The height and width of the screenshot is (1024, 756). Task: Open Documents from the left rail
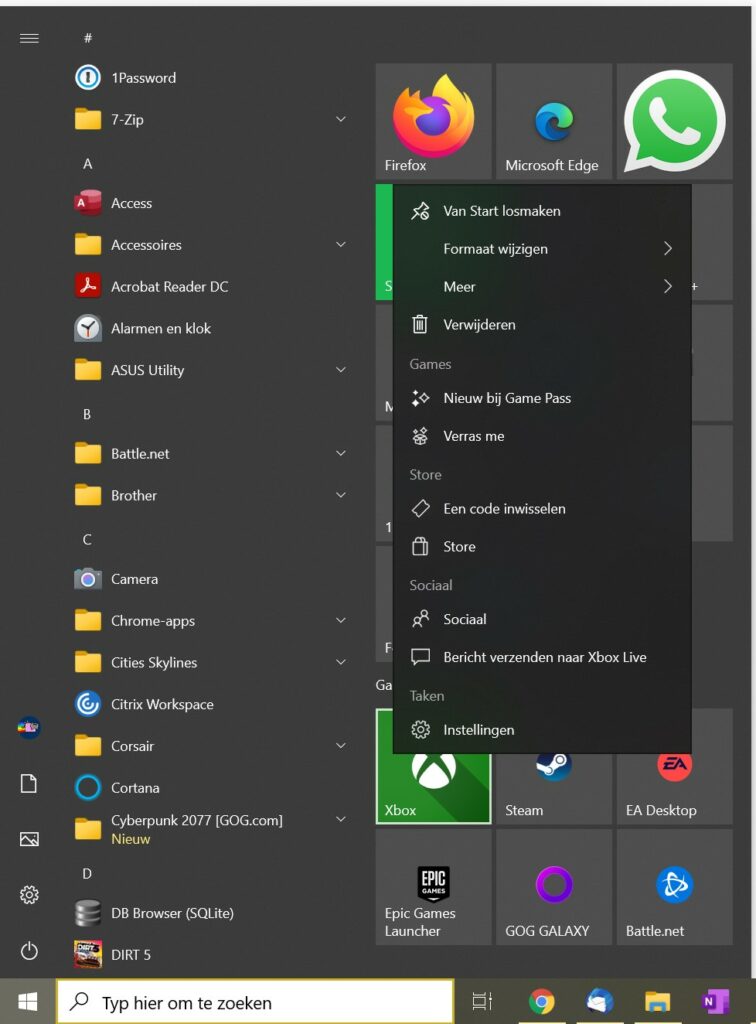click(x=29, y=783)
